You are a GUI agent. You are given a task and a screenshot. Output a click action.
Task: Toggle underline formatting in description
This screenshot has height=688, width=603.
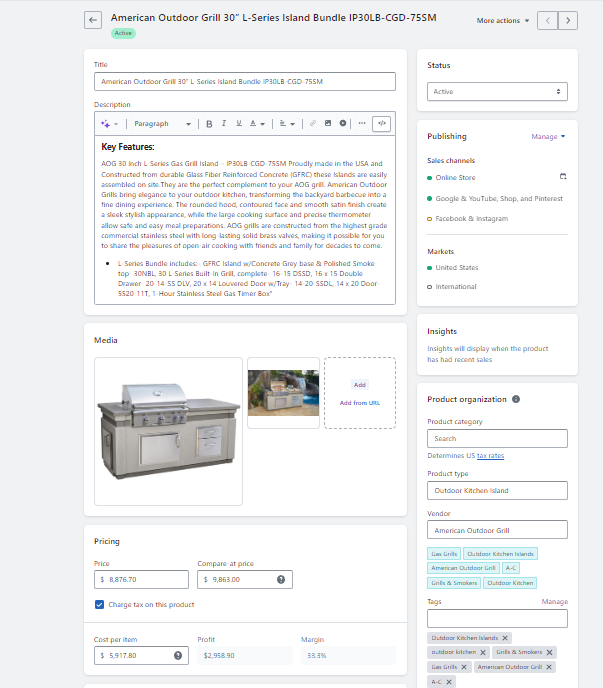click(239, 124)
